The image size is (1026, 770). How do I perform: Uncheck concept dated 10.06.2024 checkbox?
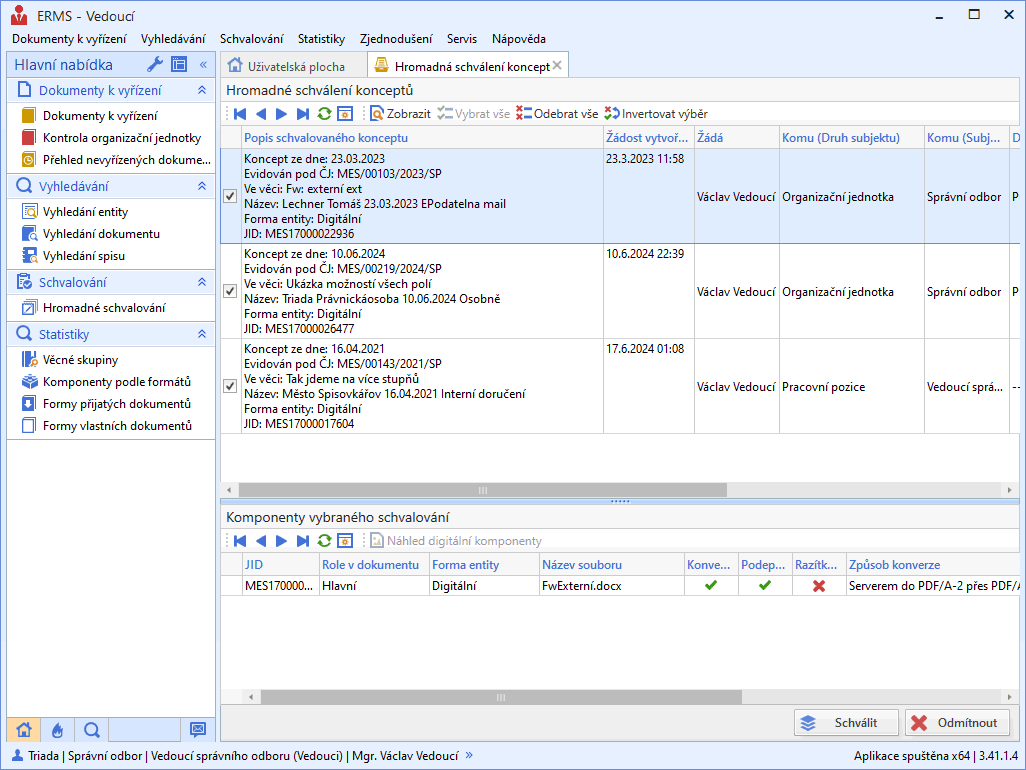pyautogui.click(x=230, y=291)
